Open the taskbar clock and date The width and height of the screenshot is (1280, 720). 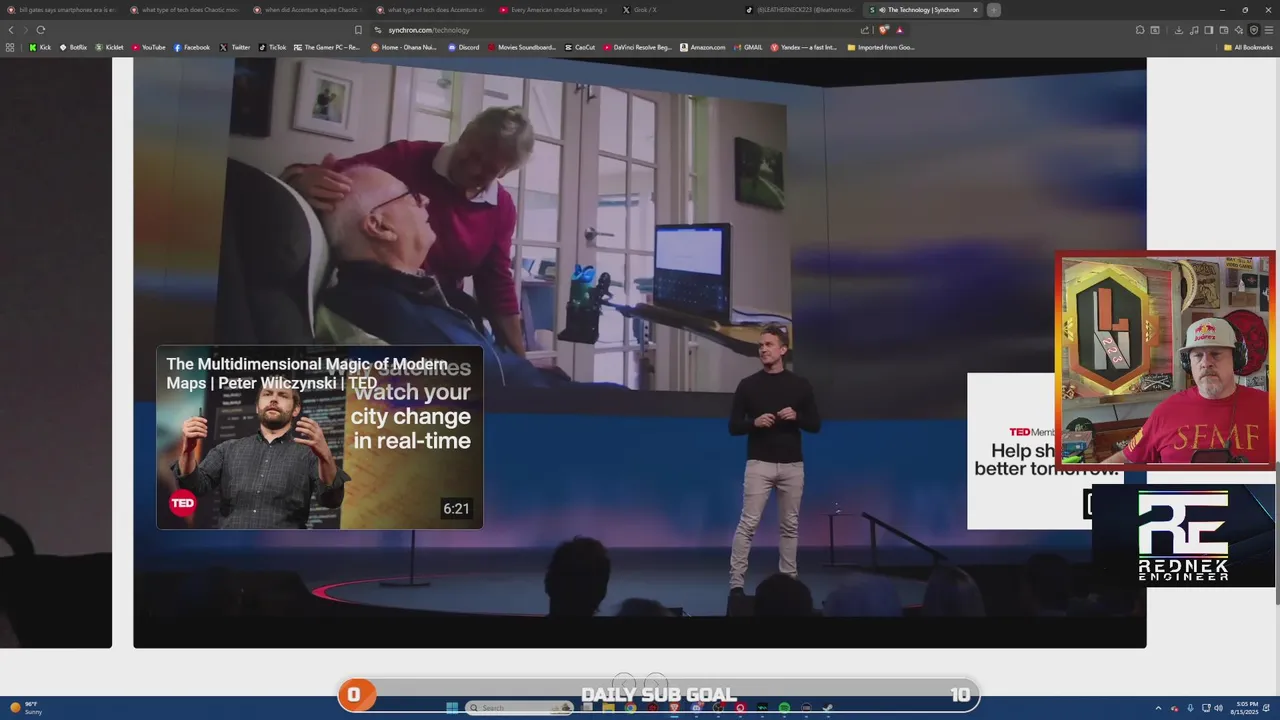(1245, 708)
